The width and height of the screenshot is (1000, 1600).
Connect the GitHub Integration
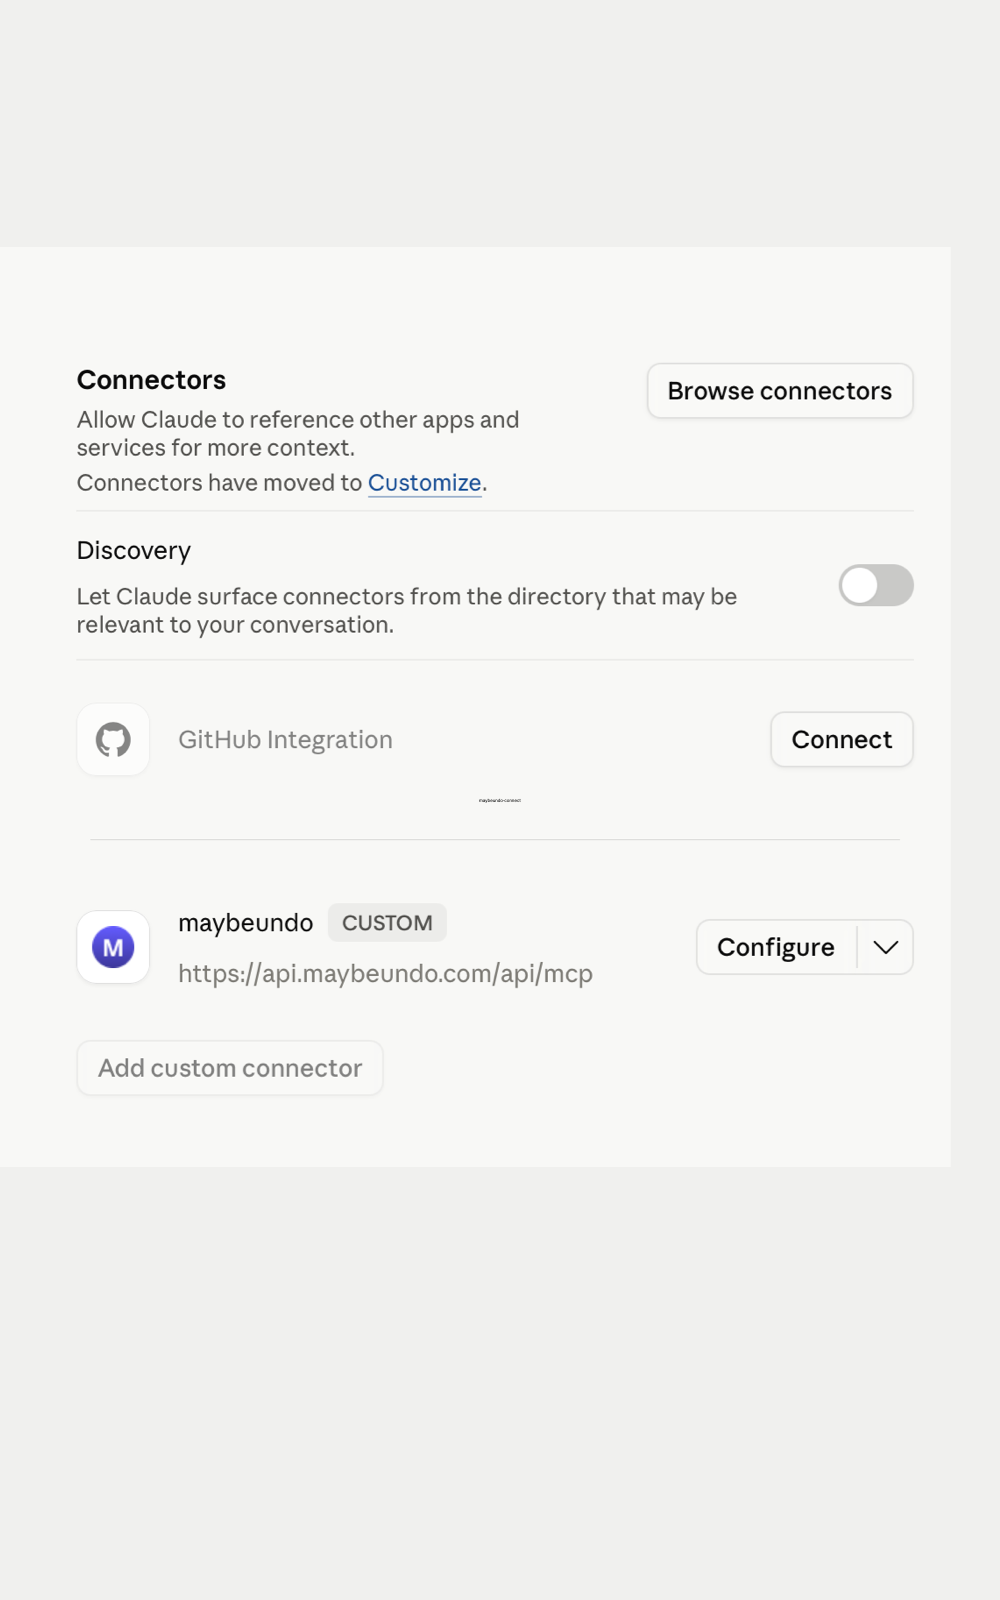pos(842,740)
